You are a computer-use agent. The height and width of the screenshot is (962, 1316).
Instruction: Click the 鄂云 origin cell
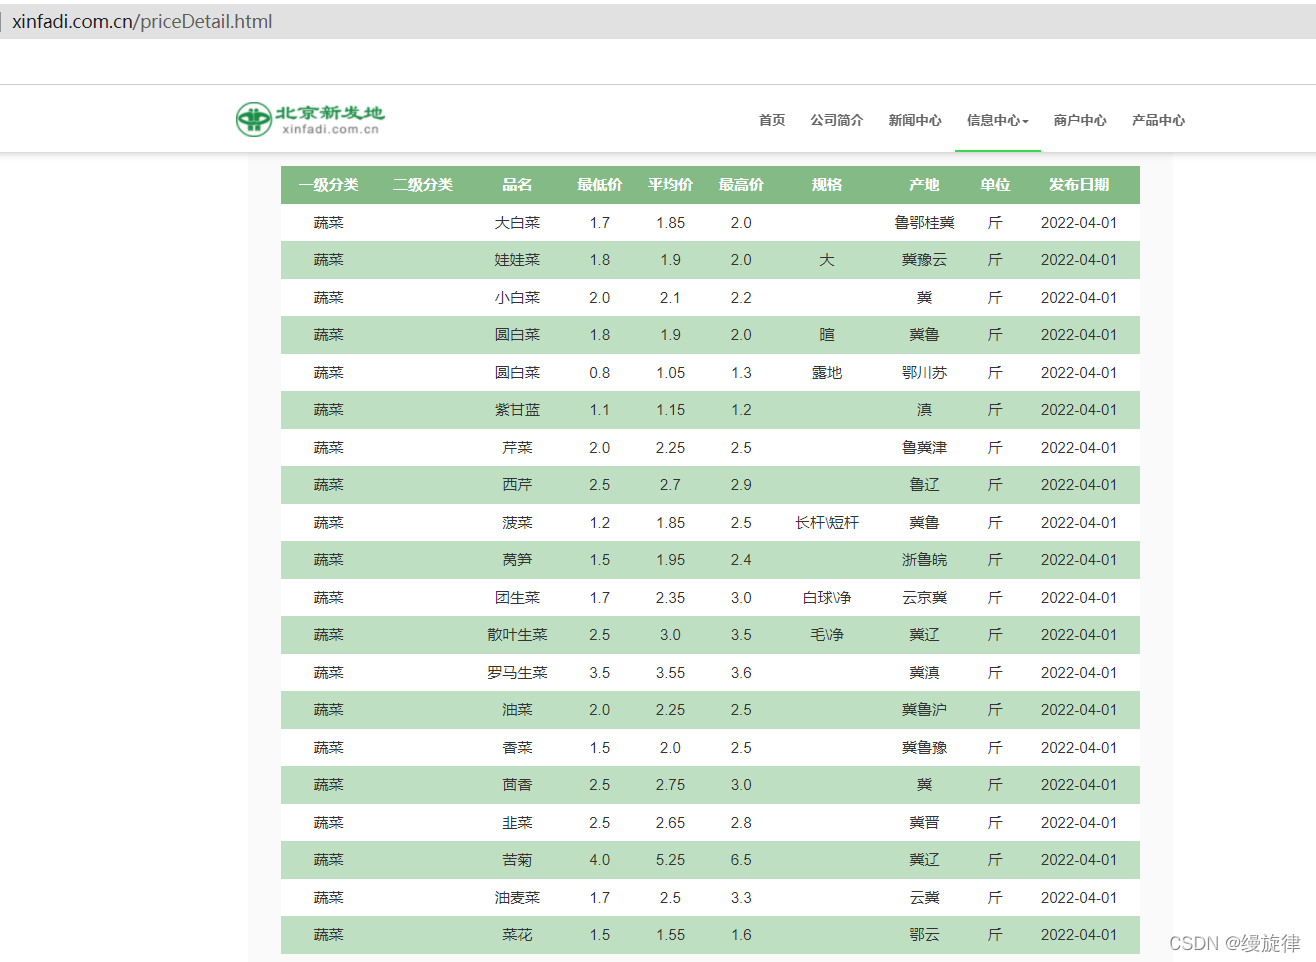pos(924,935)
